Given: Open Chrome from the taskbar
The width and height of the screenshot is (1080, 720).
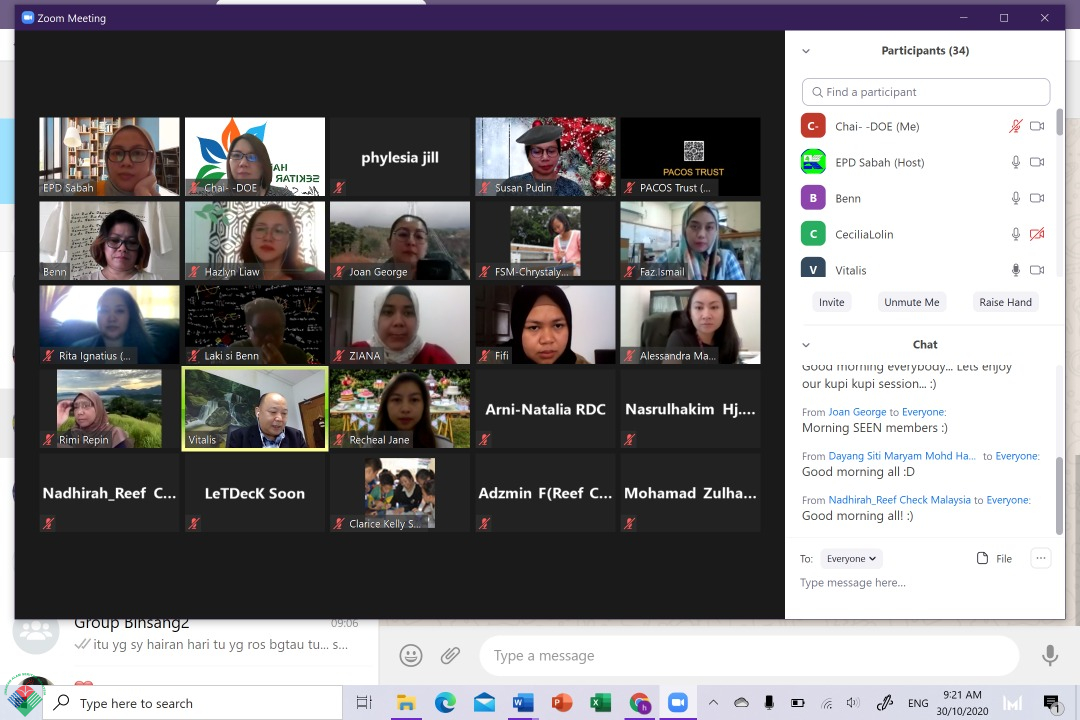Looking at the screenshot, I should tap(639, 703).
